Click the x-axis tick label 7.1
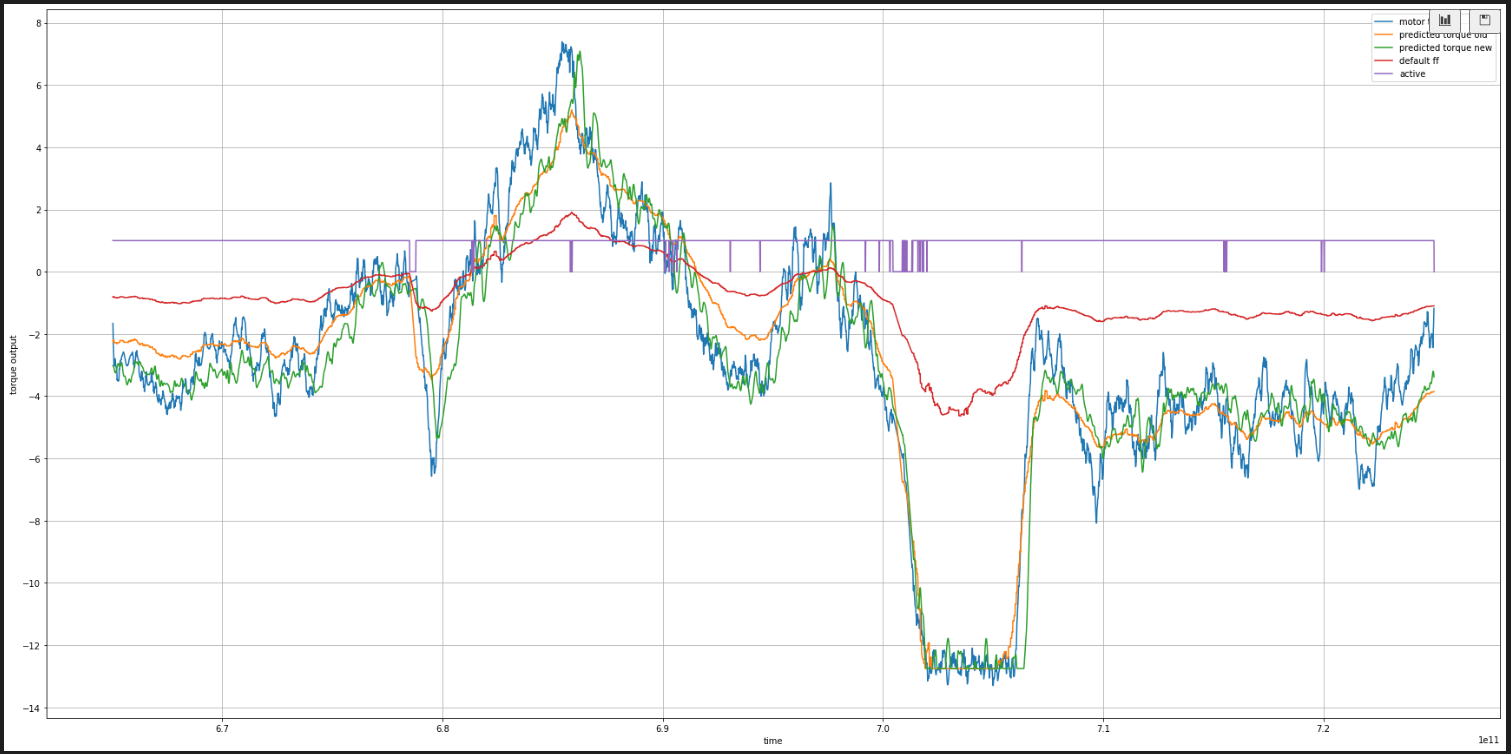 click(1103, 728)
